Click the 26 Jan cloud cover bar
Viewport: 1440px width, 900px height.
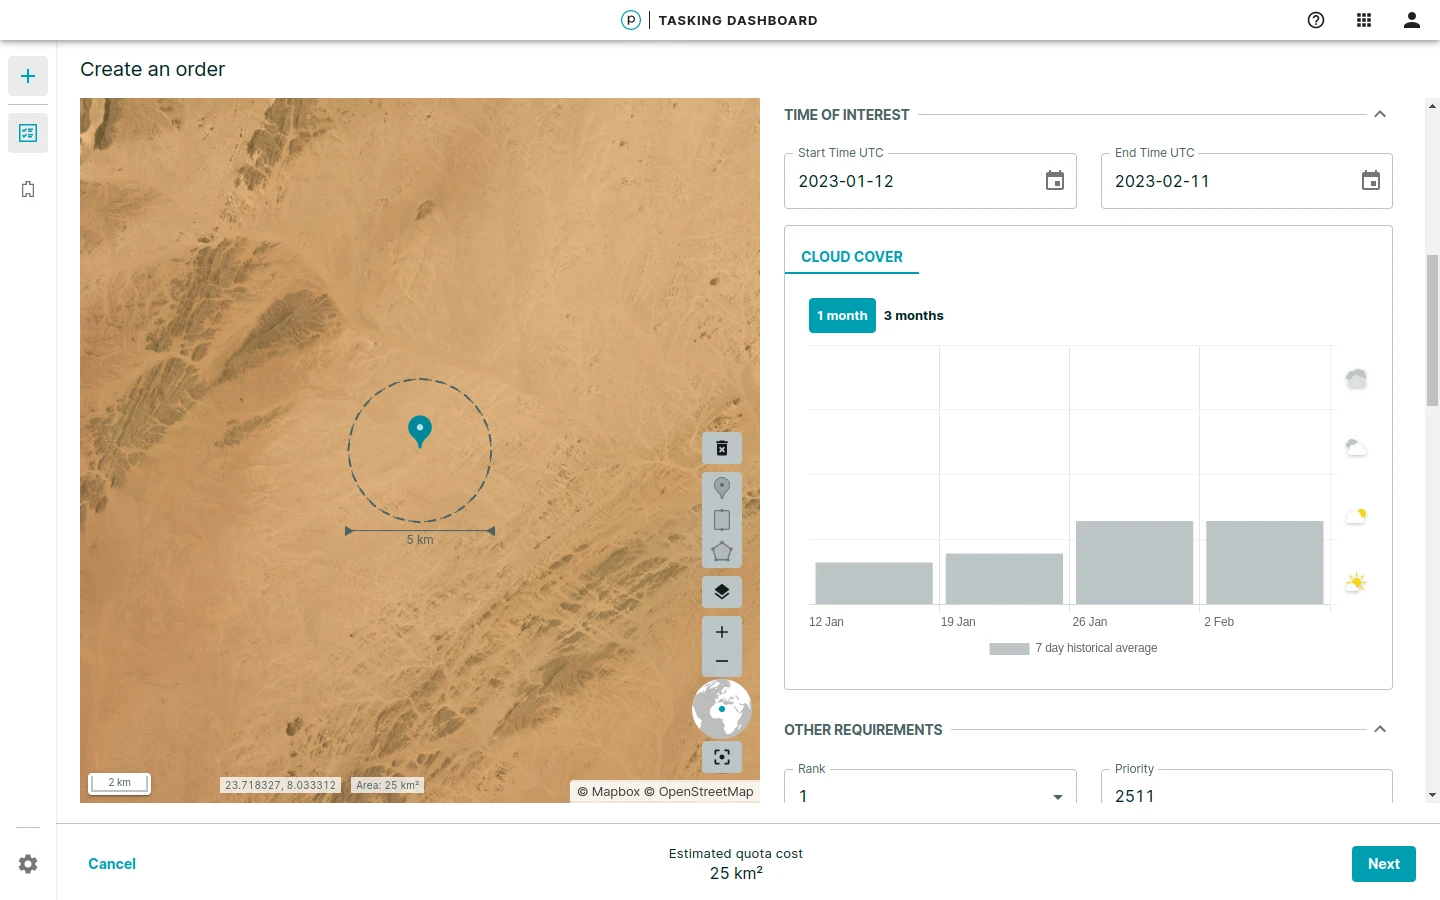pyautogui.click(x=1134, y=562)
